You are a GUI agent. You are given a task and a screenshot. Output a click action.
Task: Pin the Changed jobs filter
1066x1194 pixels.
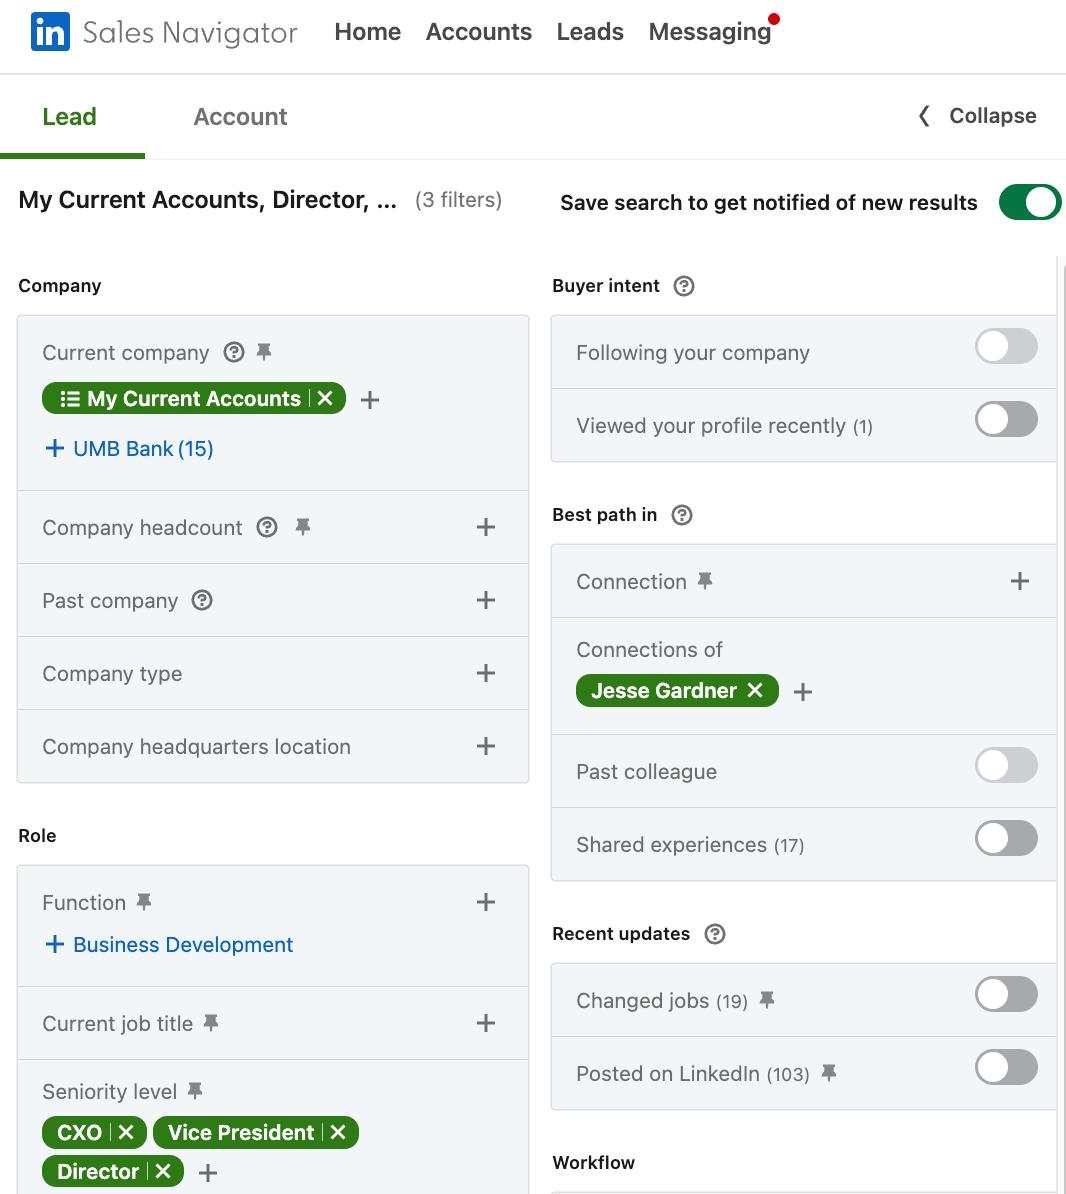768,1000
